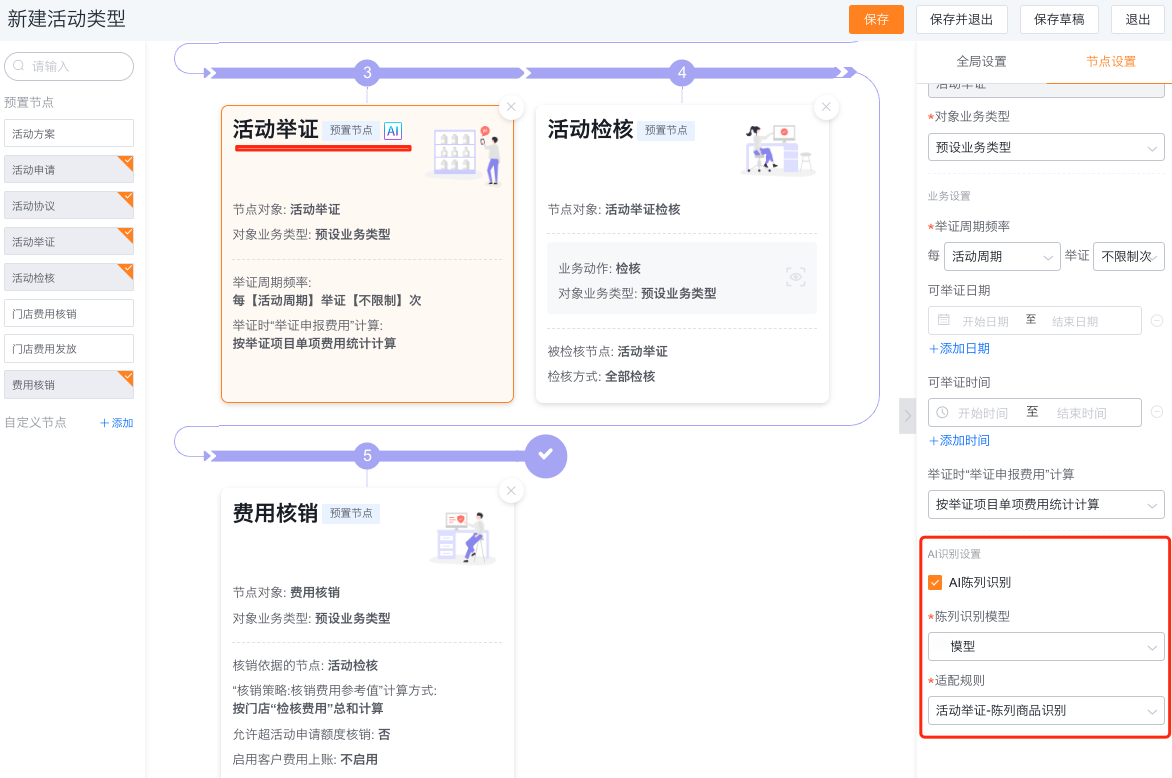Screen dimensions: 1172x778
Task: Switch to 节点设置 tab
Action: pyautogui.click(x=1111, y=61)
